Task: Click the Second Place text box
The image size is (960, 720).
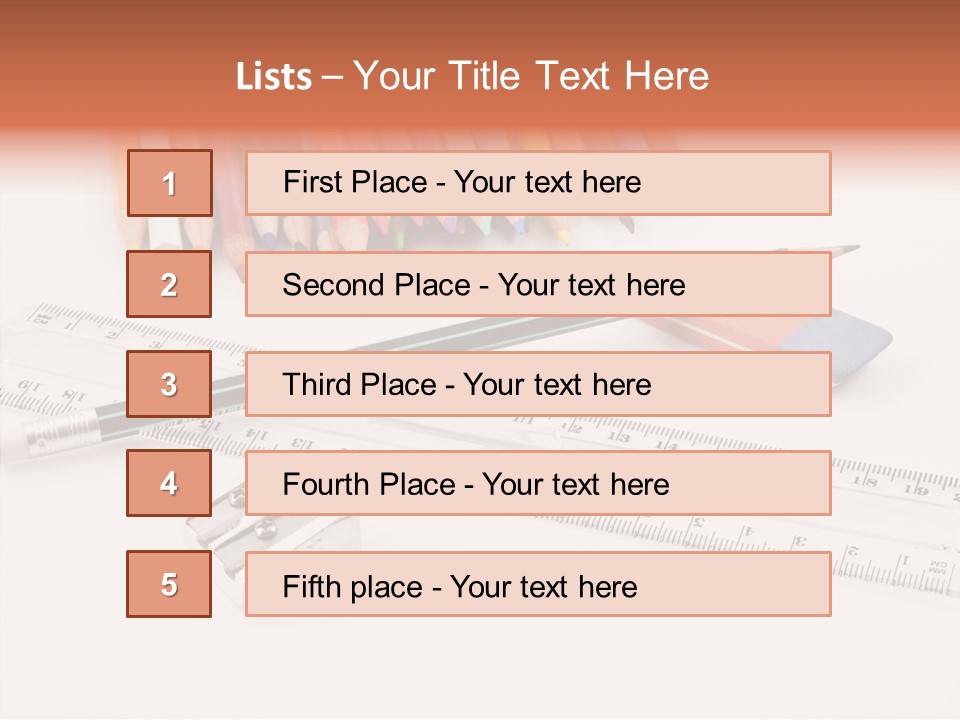Action: (538, 284)
